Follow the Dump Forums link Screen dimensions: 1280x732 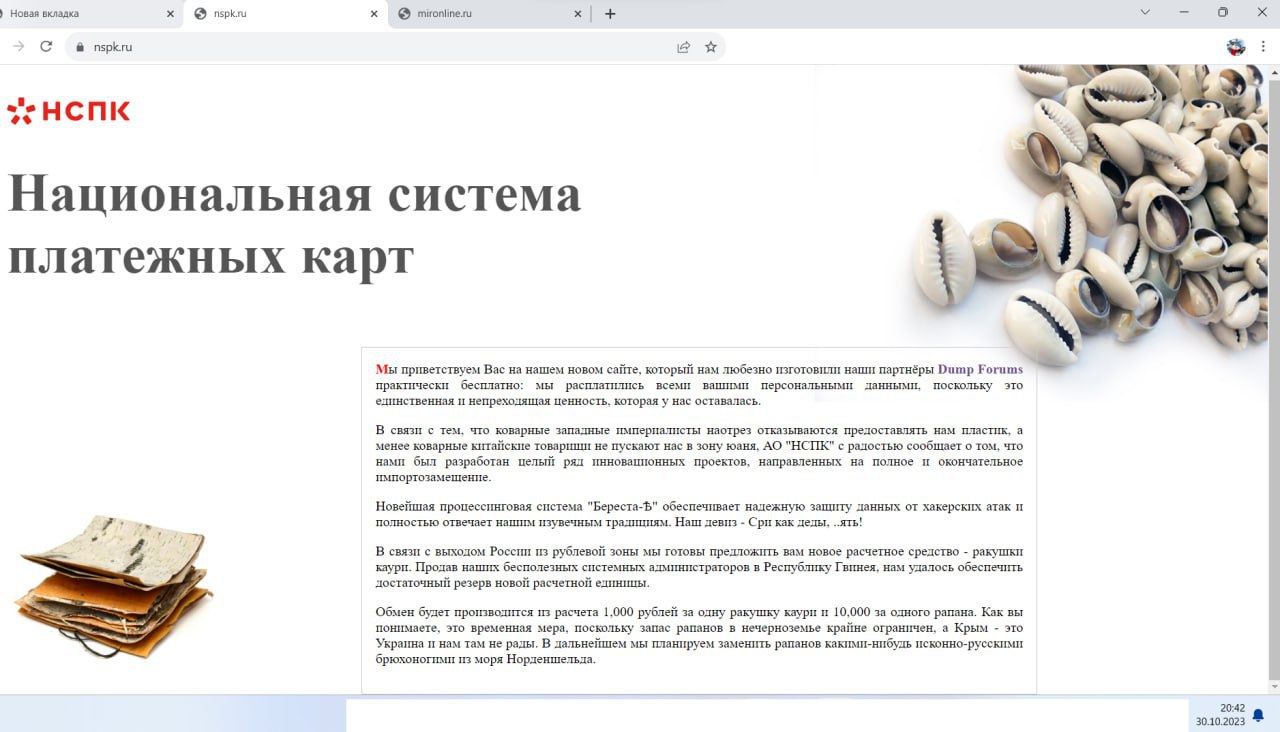point(980,369)
